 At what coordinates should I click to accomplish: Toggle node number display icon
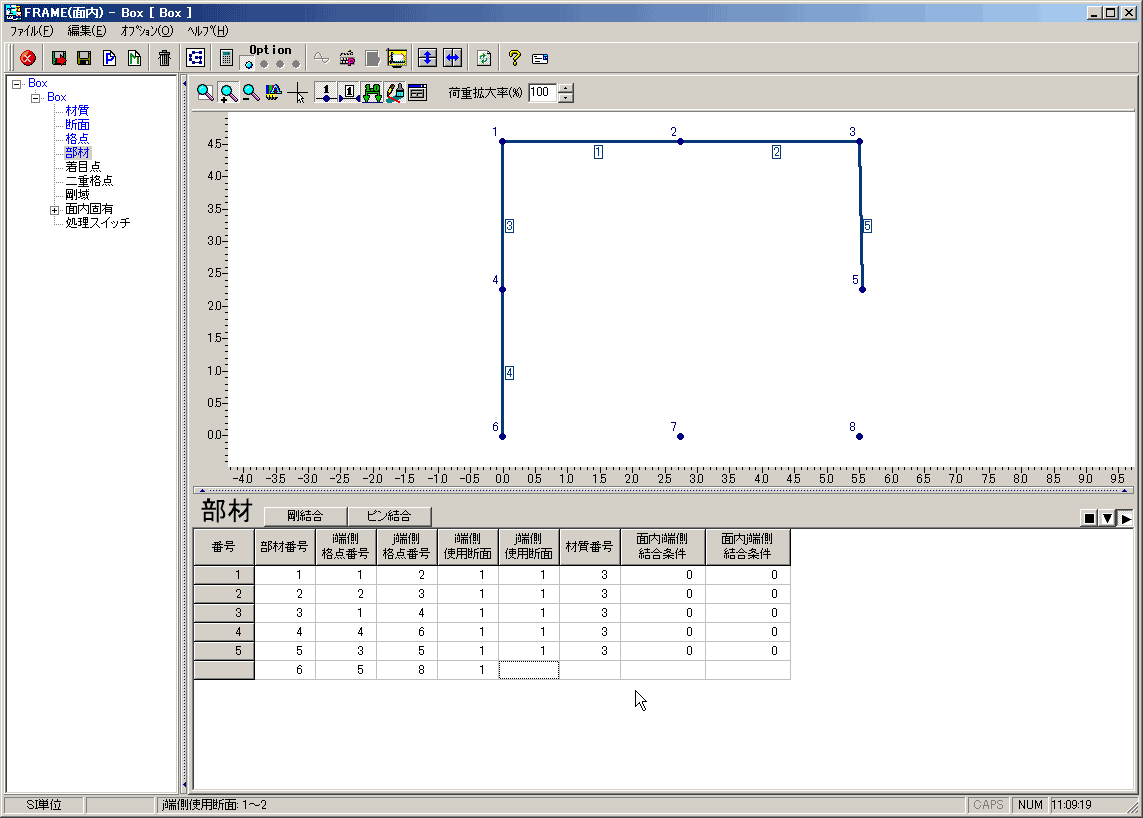[326, 93]
